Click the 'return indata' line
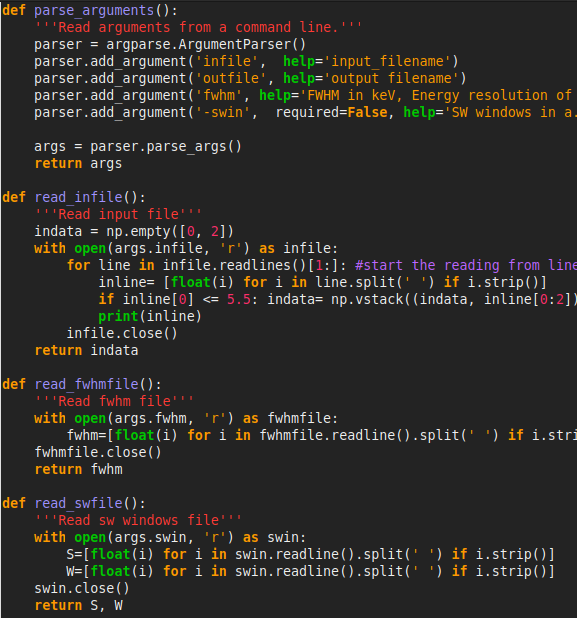Screen dimensions: 577x618 coord(86,350)
